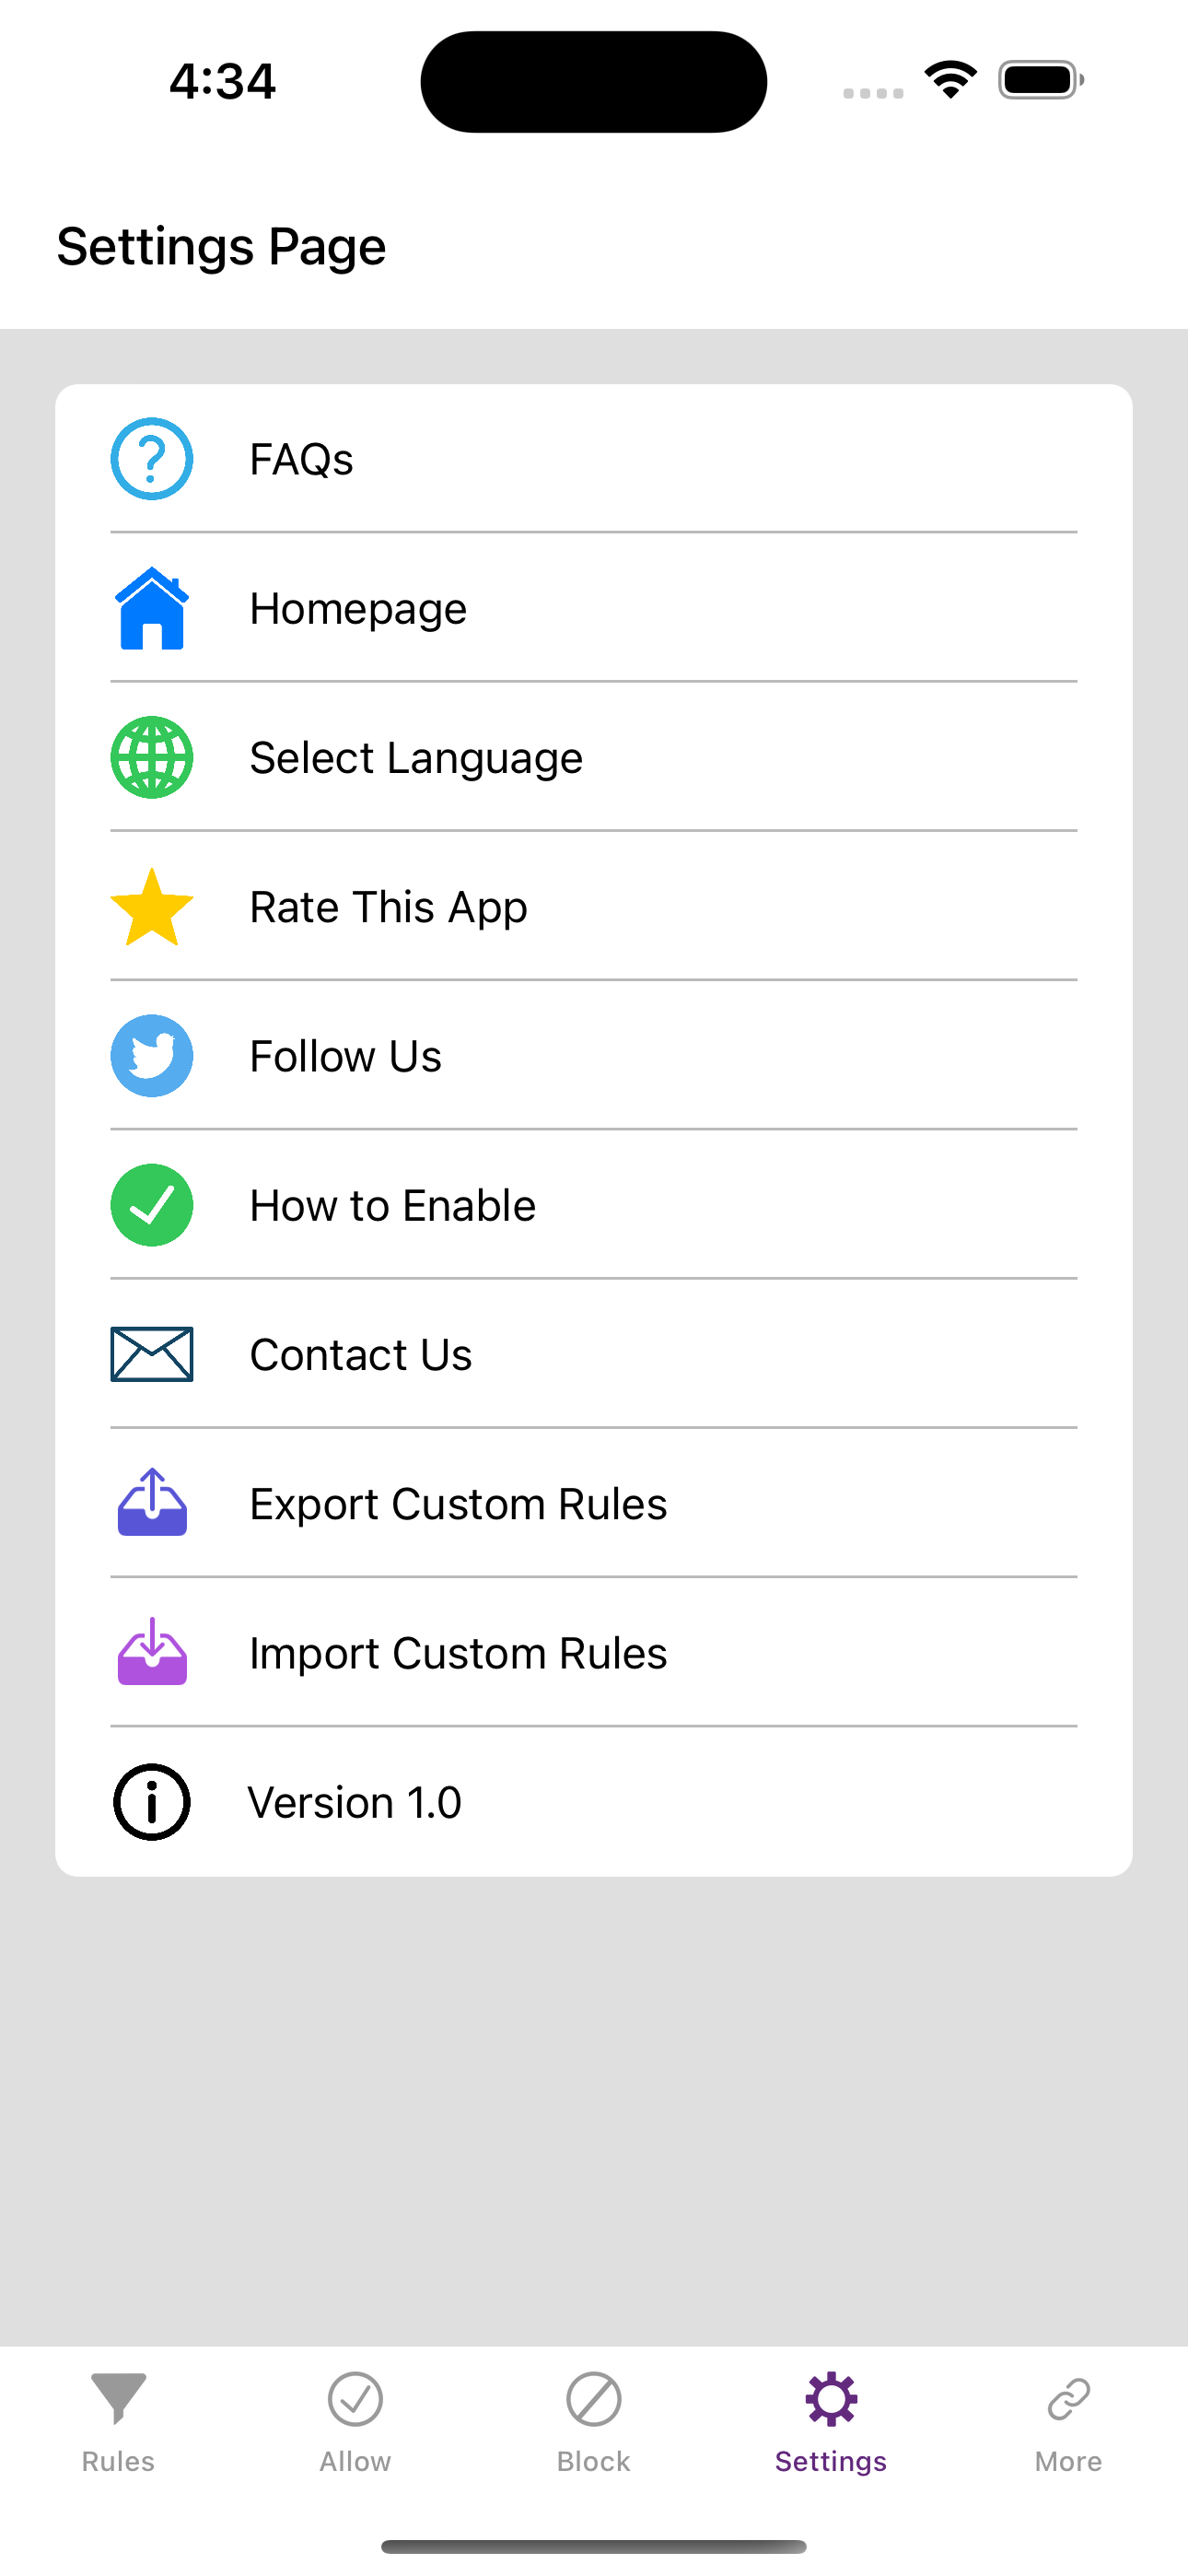The height and width of the screenshot is (2576, 1188).
Task: Tap the FAQs question mark icon
Action: click(151, 459)
